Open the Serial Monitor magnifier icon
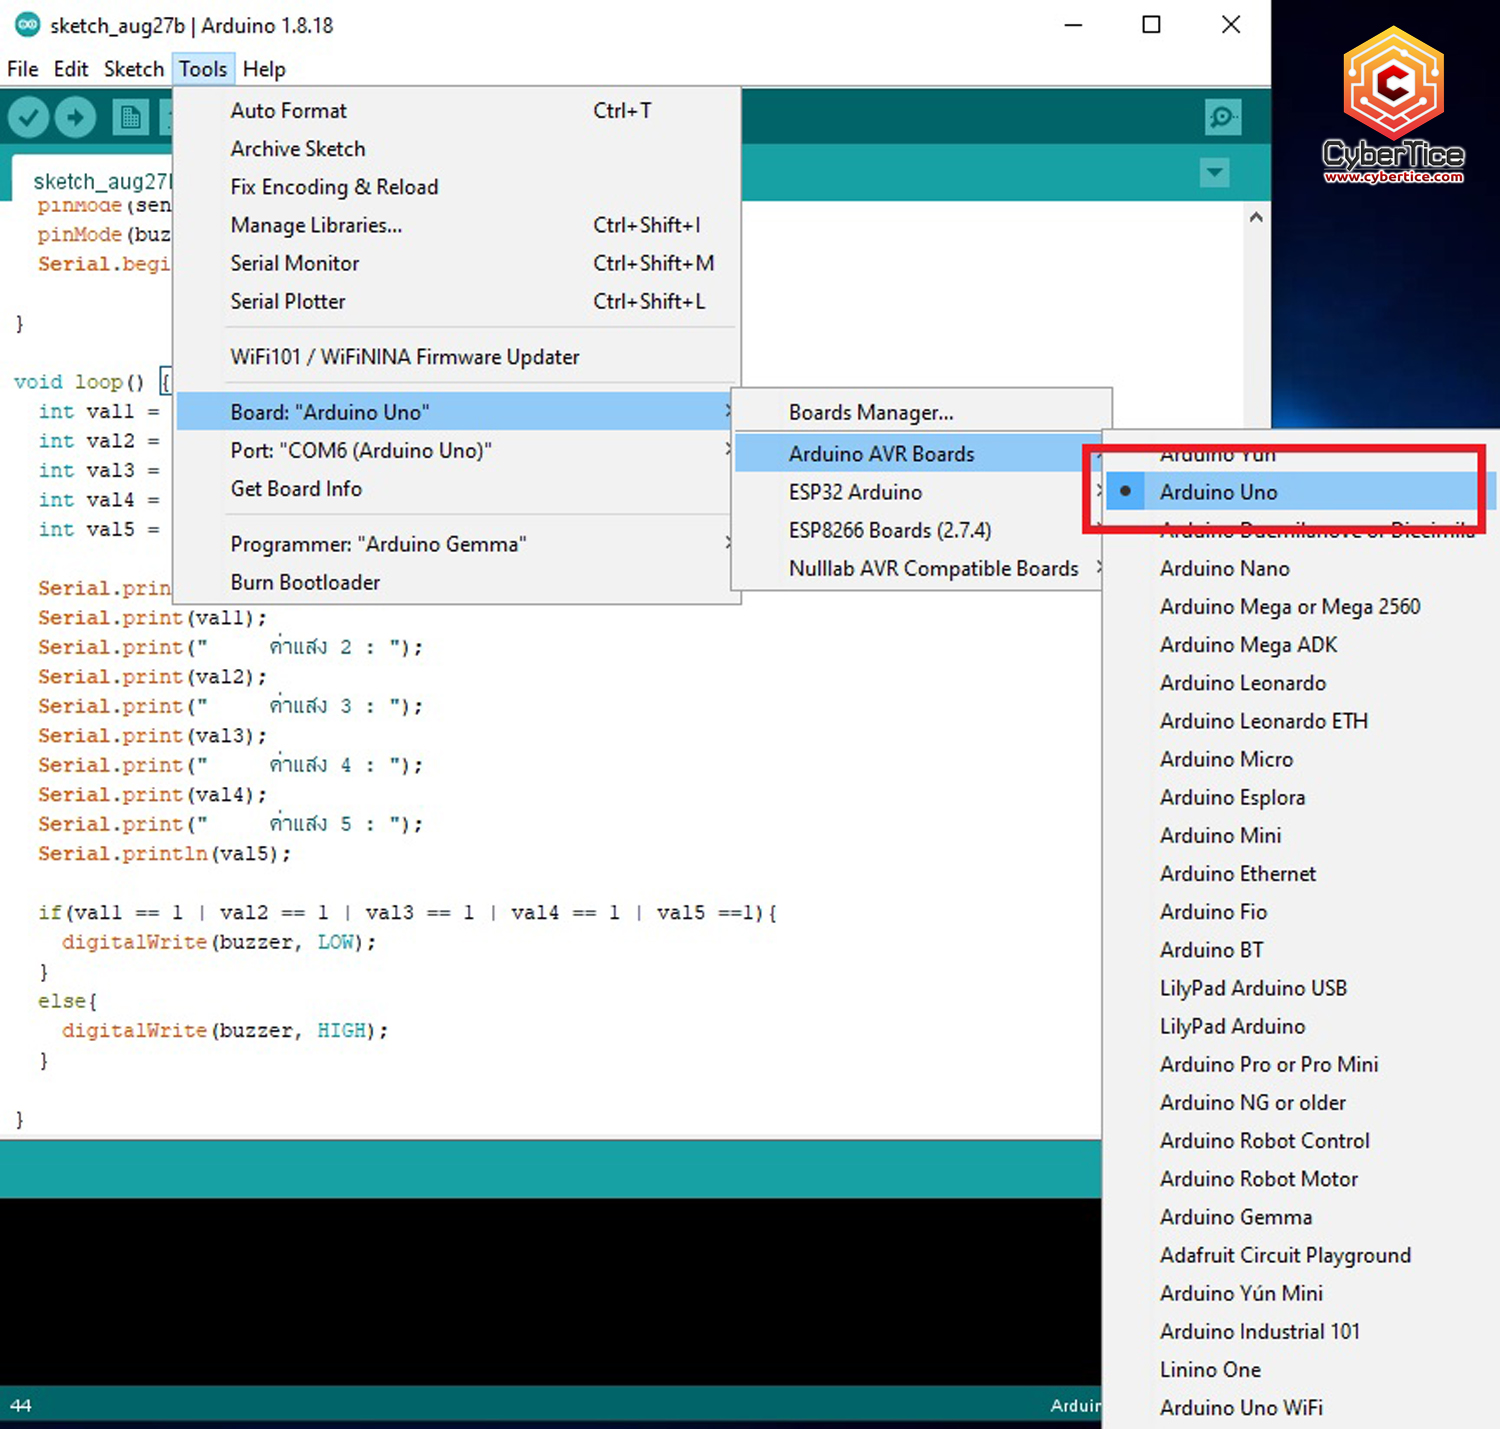 coord(1222,116)
